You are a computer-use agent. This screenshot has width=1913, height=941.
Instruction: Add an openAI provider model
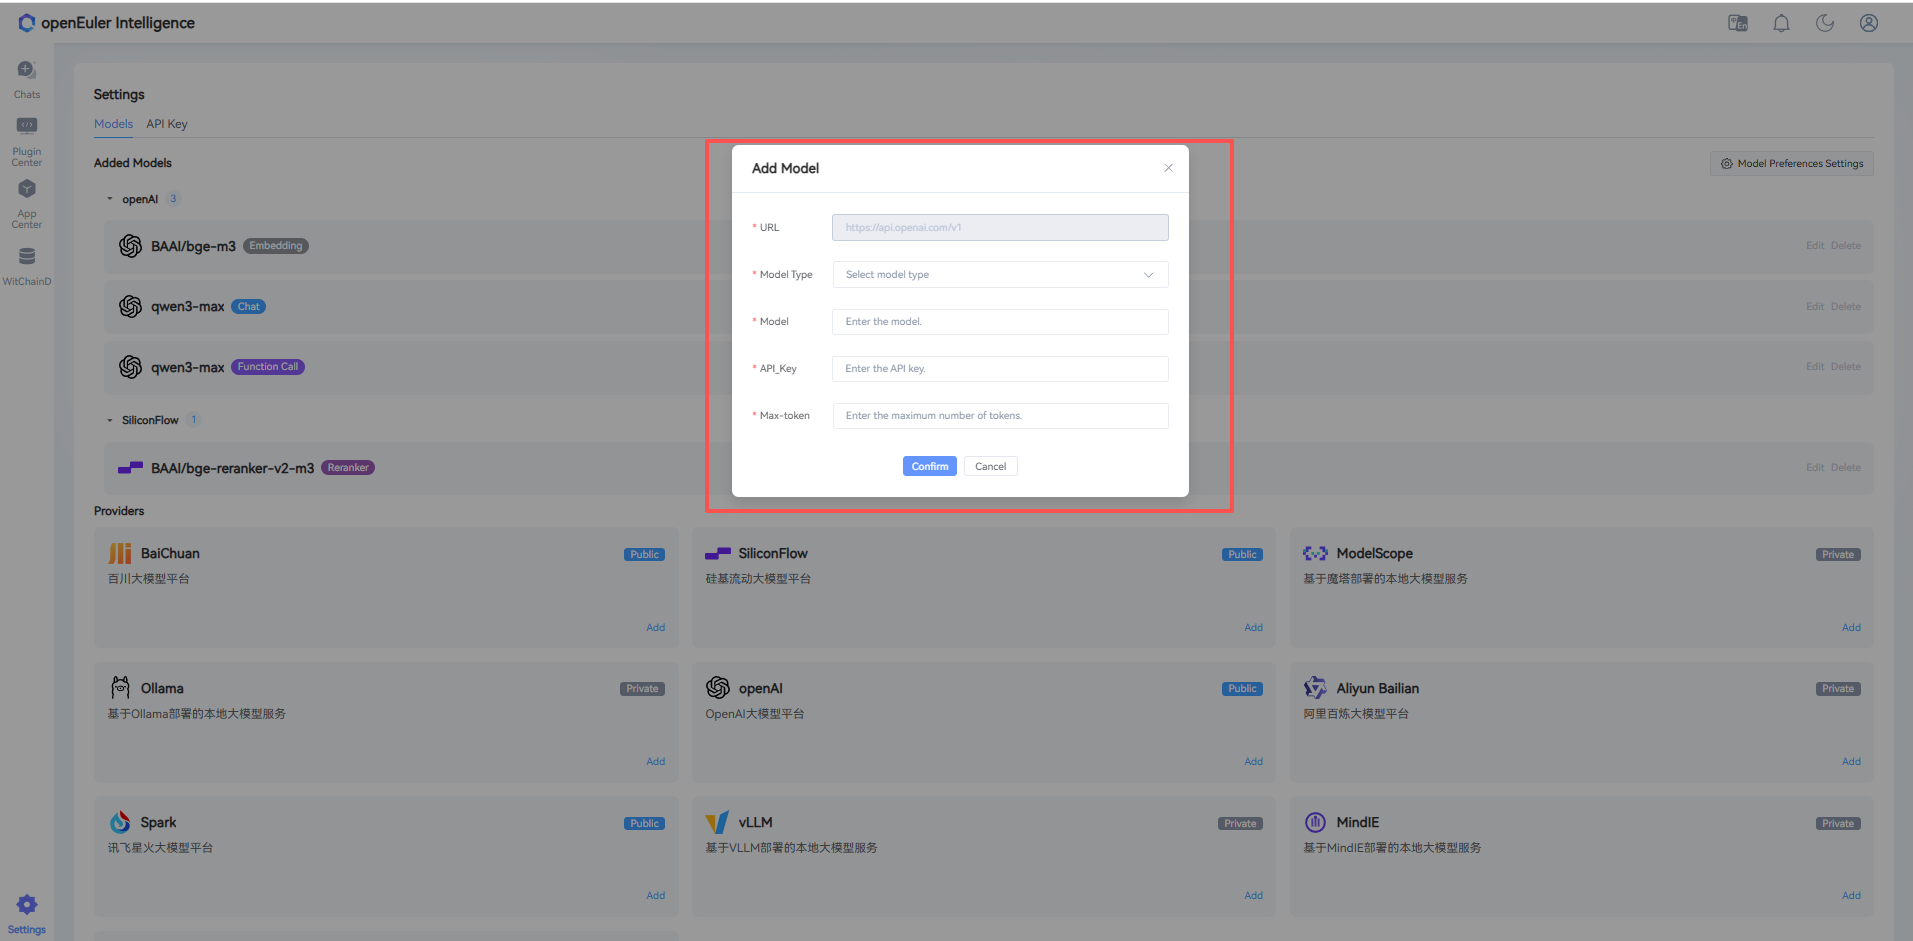point(1254,762)
